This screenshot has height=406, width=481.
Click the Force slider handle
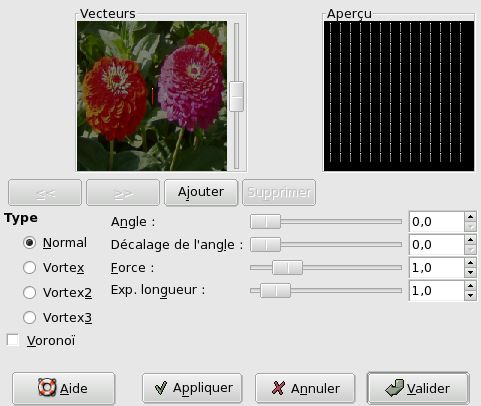(287, 268)
